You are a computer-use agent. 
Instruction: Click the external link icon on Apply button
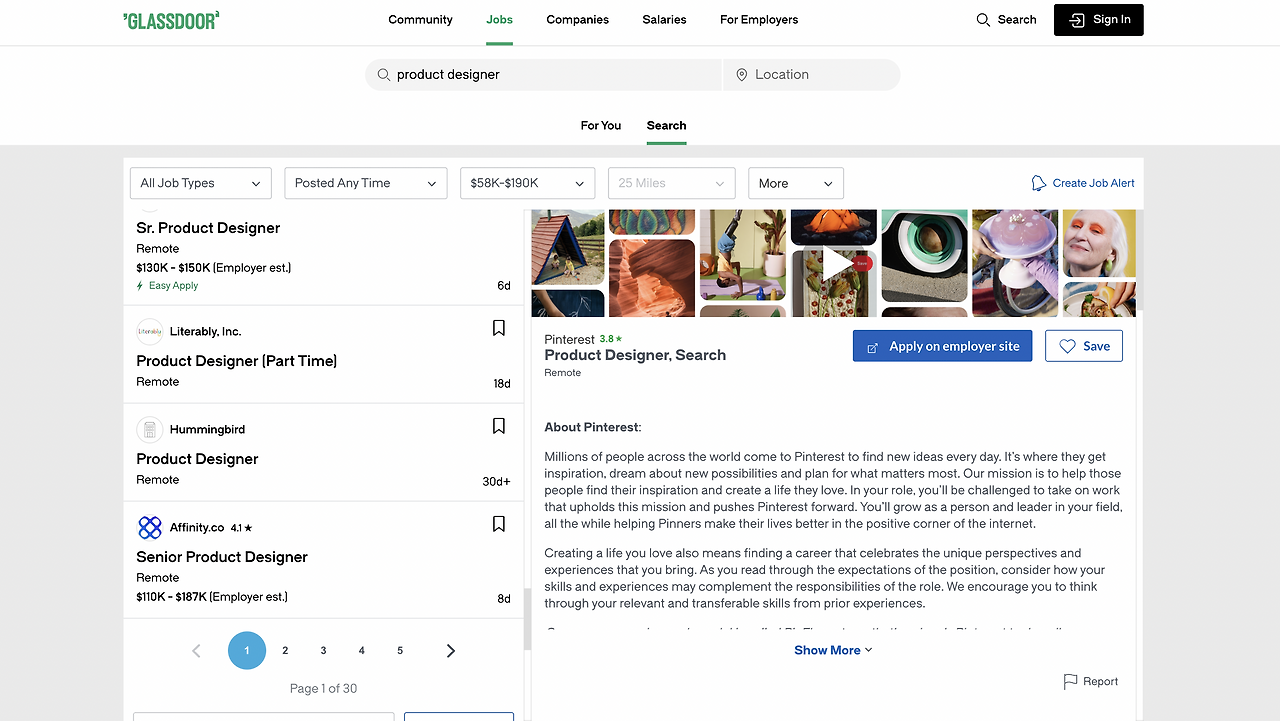(x=872, y=347)
